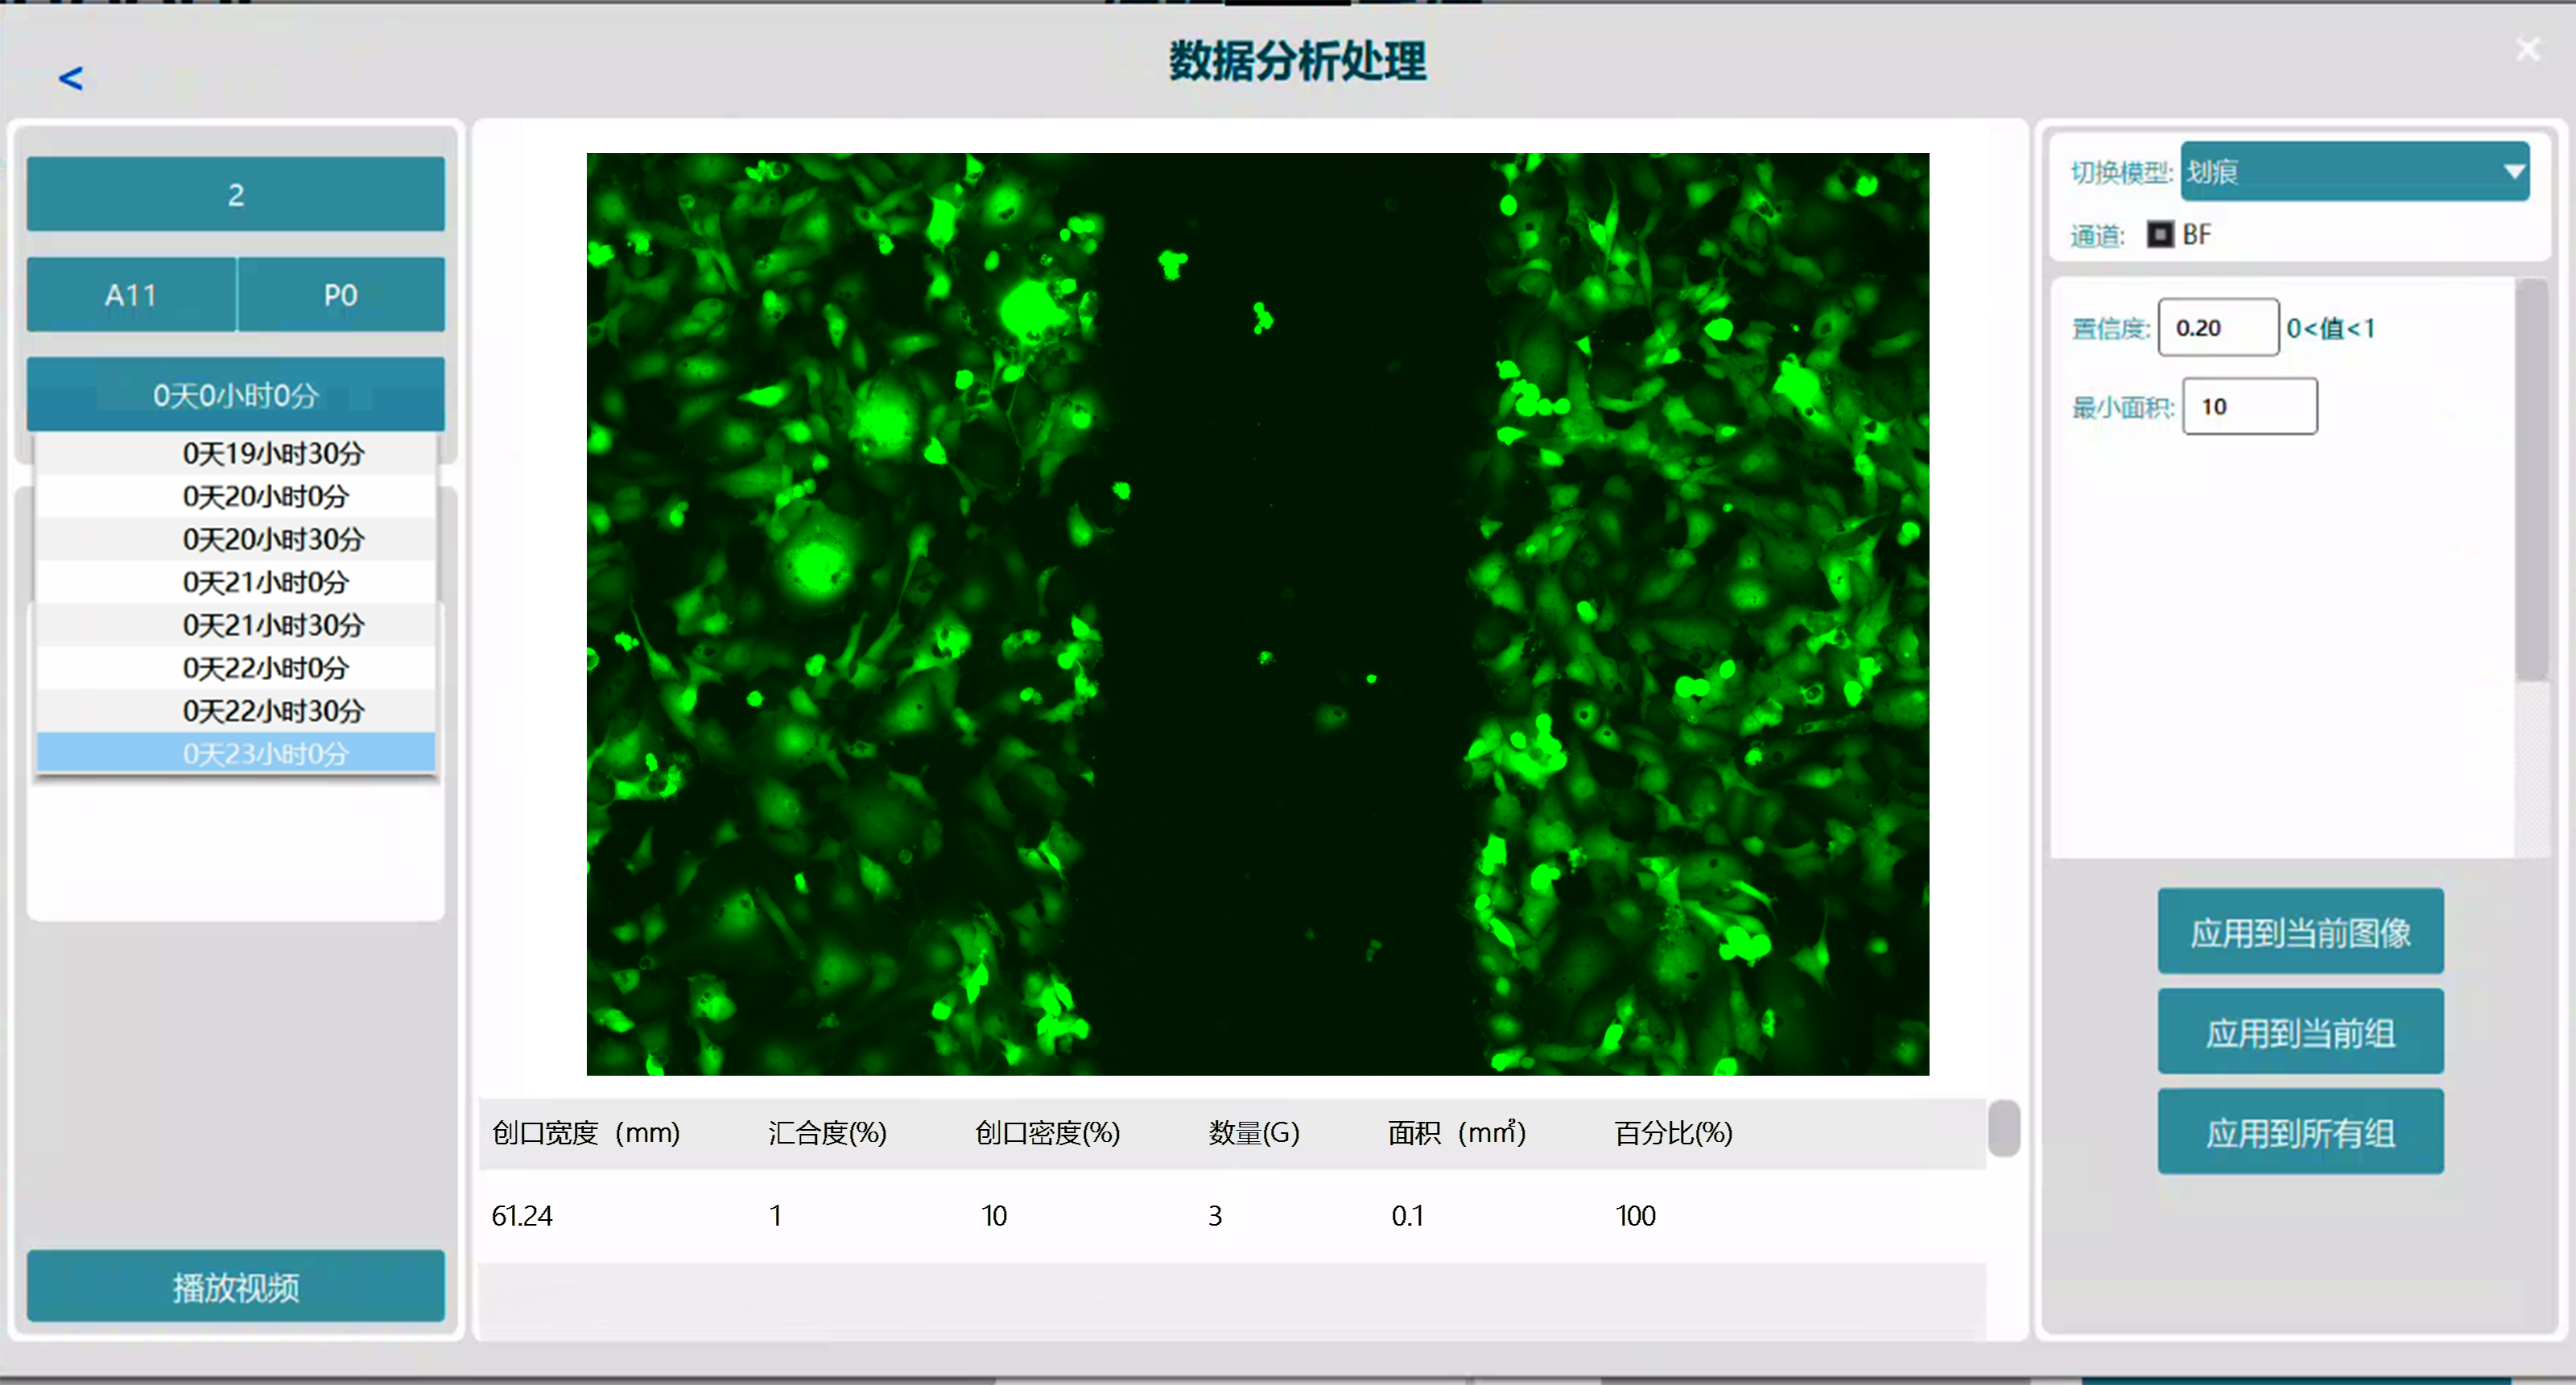The height and width of the screenshot is (1385, 2576).
Task: Click the 置信度 confidence input field
Action: tap(2217, 328)
